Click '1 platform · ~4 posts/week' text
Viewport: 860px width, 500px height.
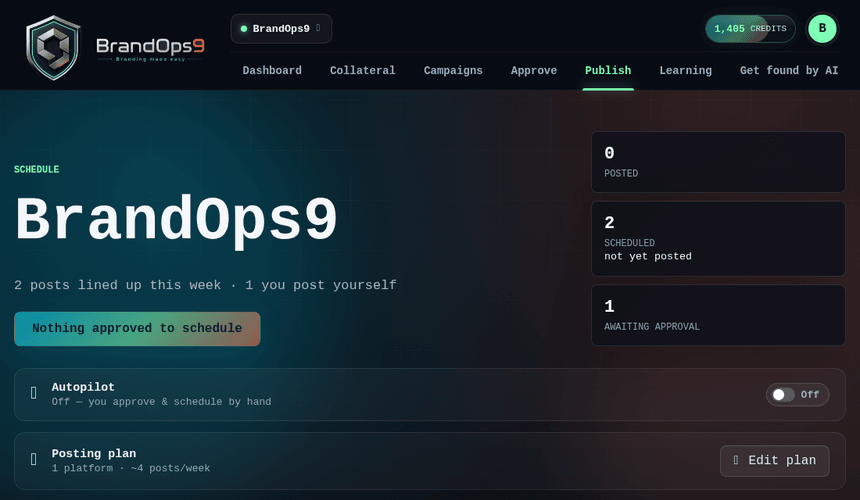click(131, 468)
